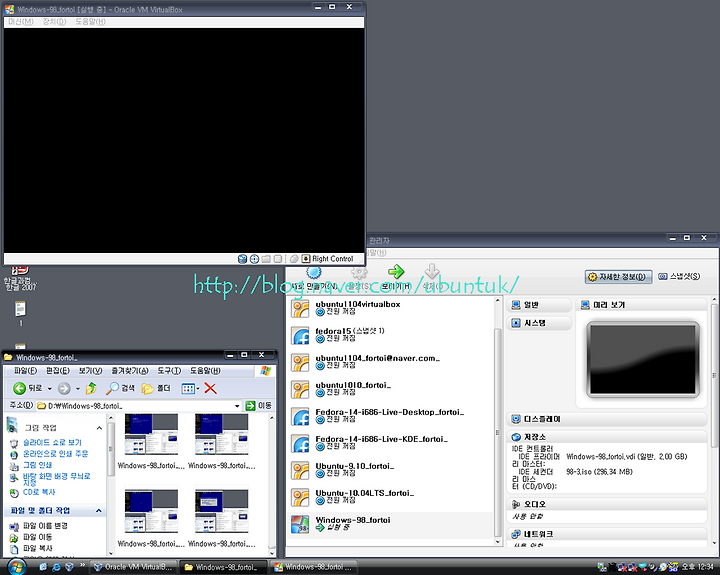Screen dimensions: 720x575
Task: Click the mouse integration icon in VM status bar
Action: pos(294,259)
